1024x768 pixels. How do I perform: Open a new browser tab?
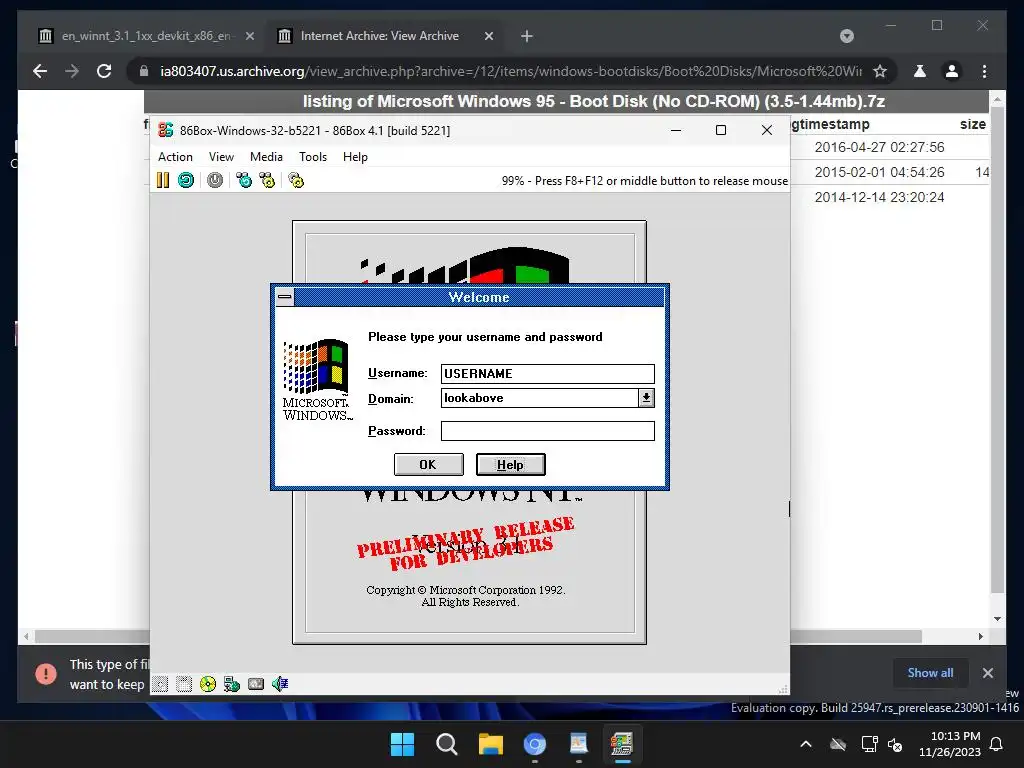[x=526, y=36]
